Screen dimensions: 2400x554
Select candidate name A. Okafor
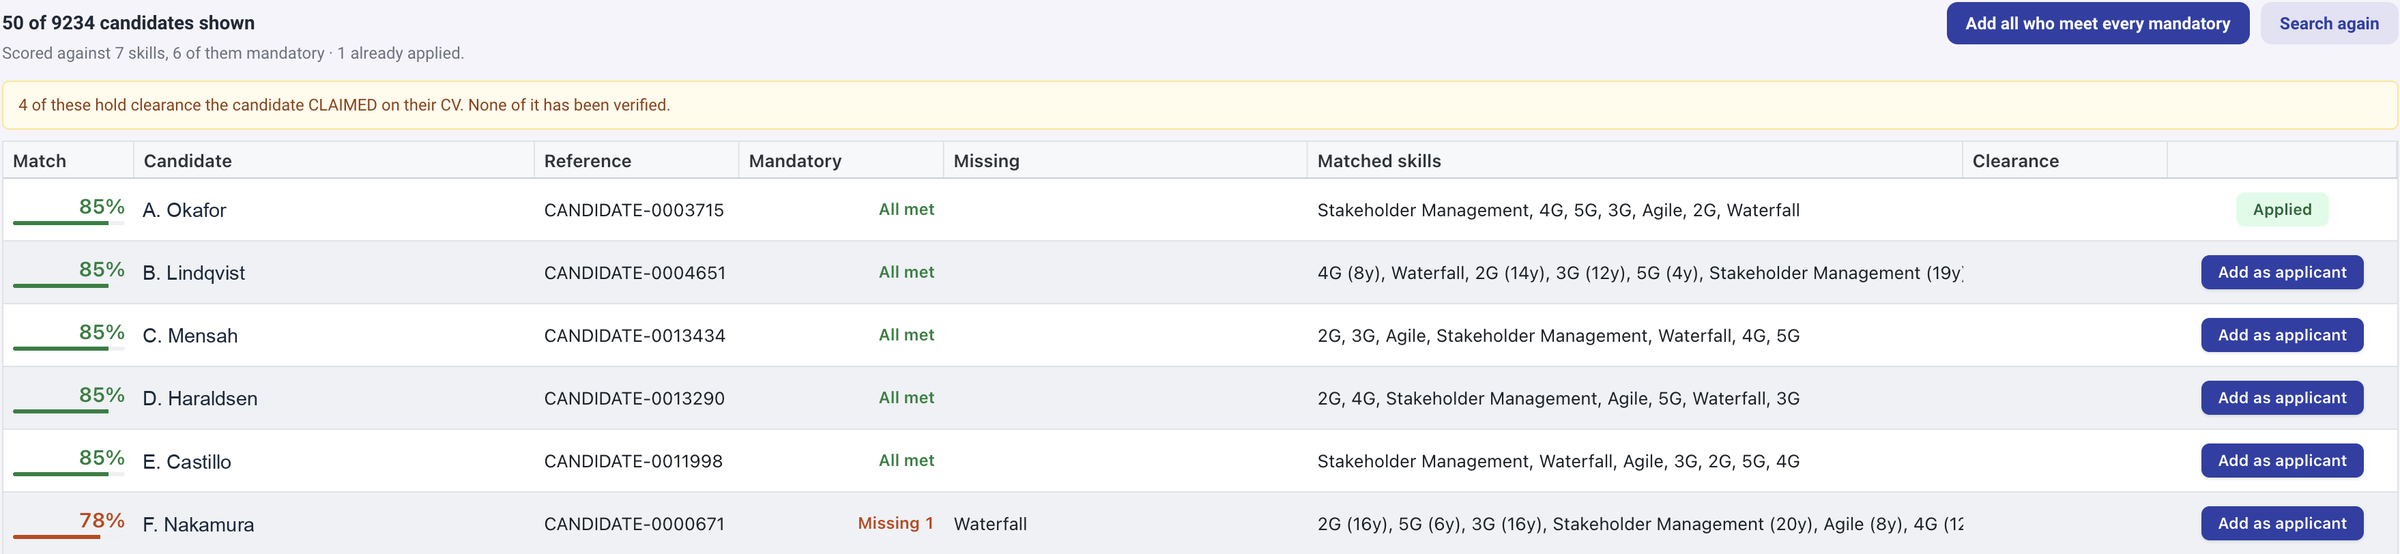pos(184,210)
